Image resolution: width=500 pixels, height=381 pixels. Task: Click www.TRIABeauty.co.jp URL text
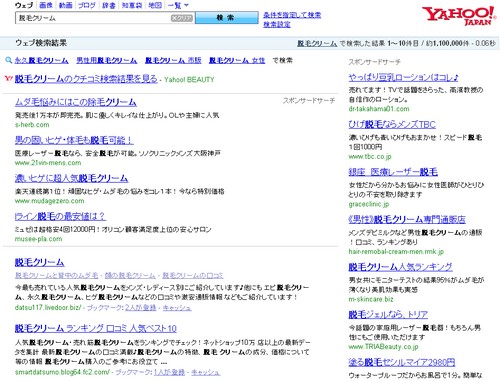[383, 347]
